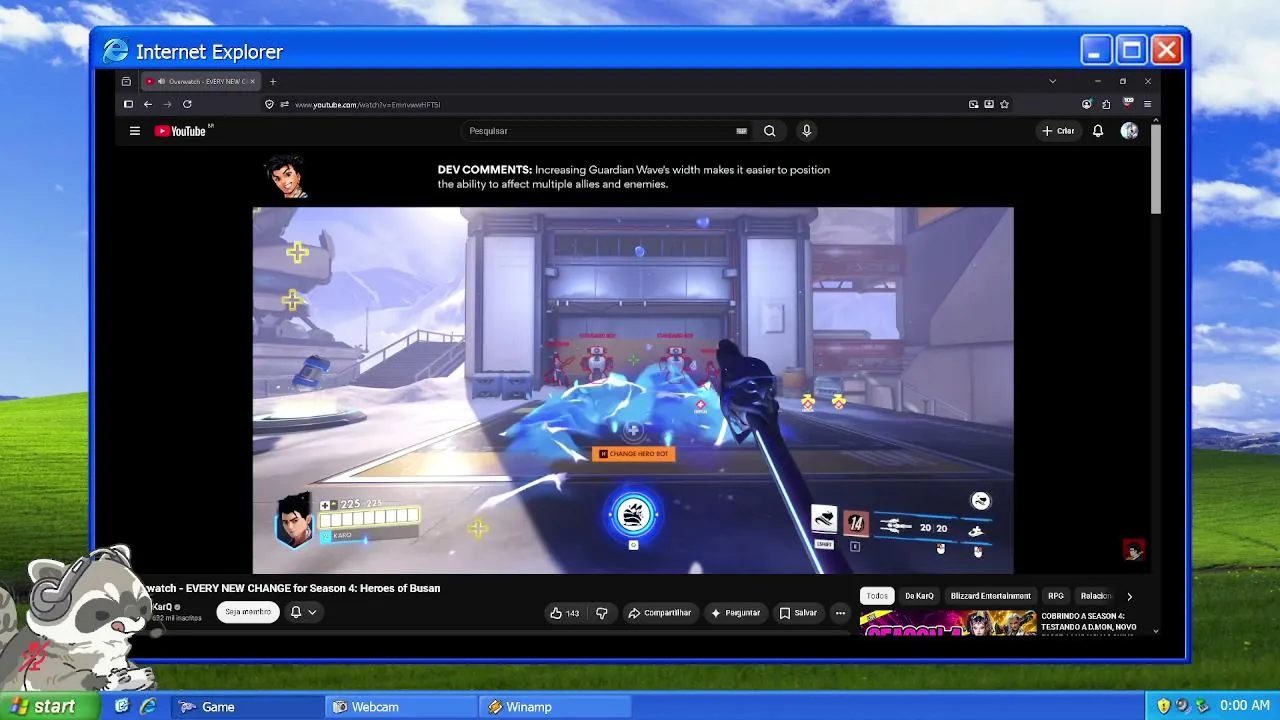Viewport: 1280px width, 720px height.
Task: Click the video player frame
Action: point(633,390)
